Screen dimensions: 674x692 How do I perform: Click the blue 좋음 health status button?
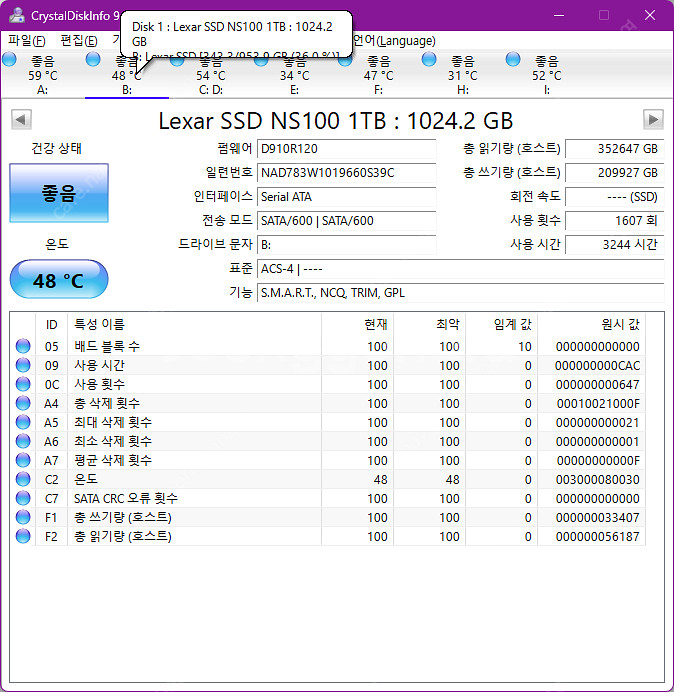pos(59,193)
